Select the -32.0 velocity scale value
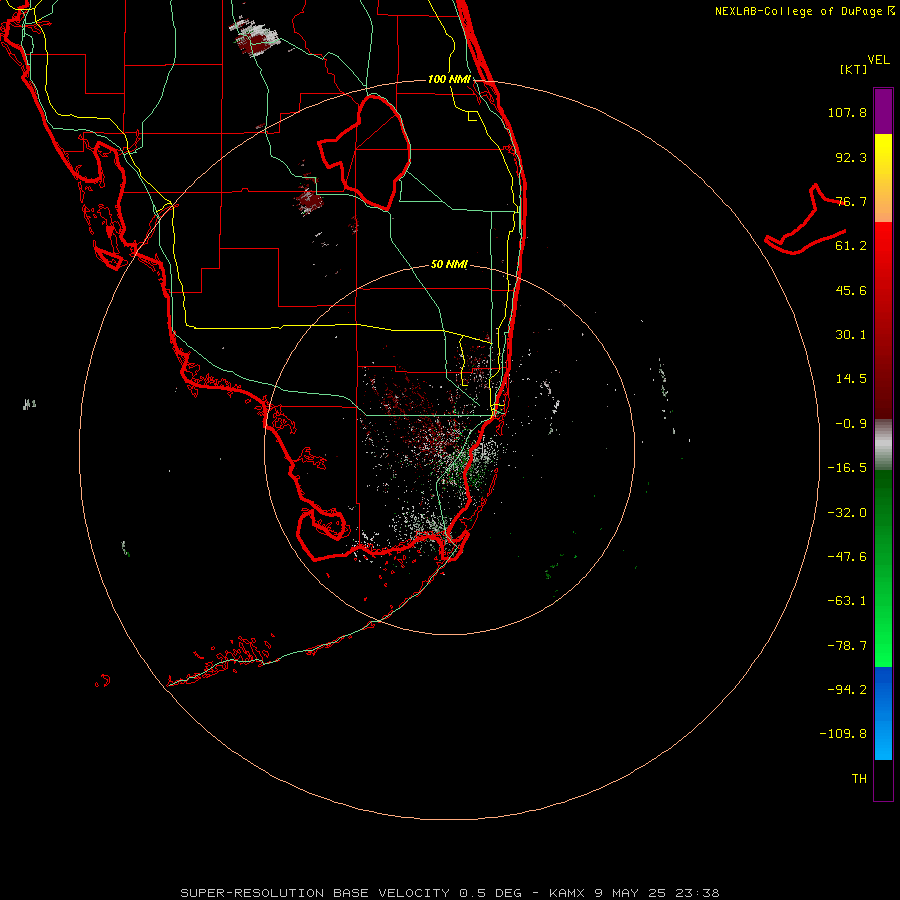Viewport: 900px width, 900px height. coord(847,513)
